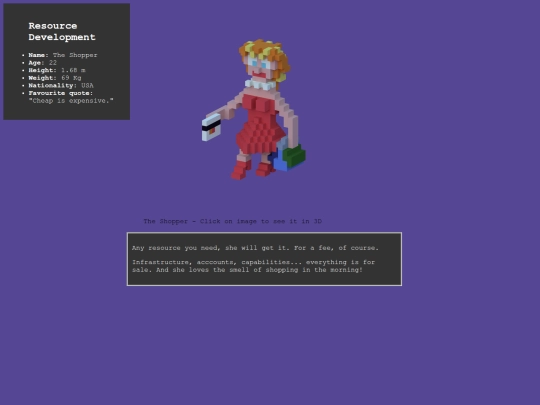Select the Height: 1.68 m entry

pyautogui.click(x=57, y=70)
